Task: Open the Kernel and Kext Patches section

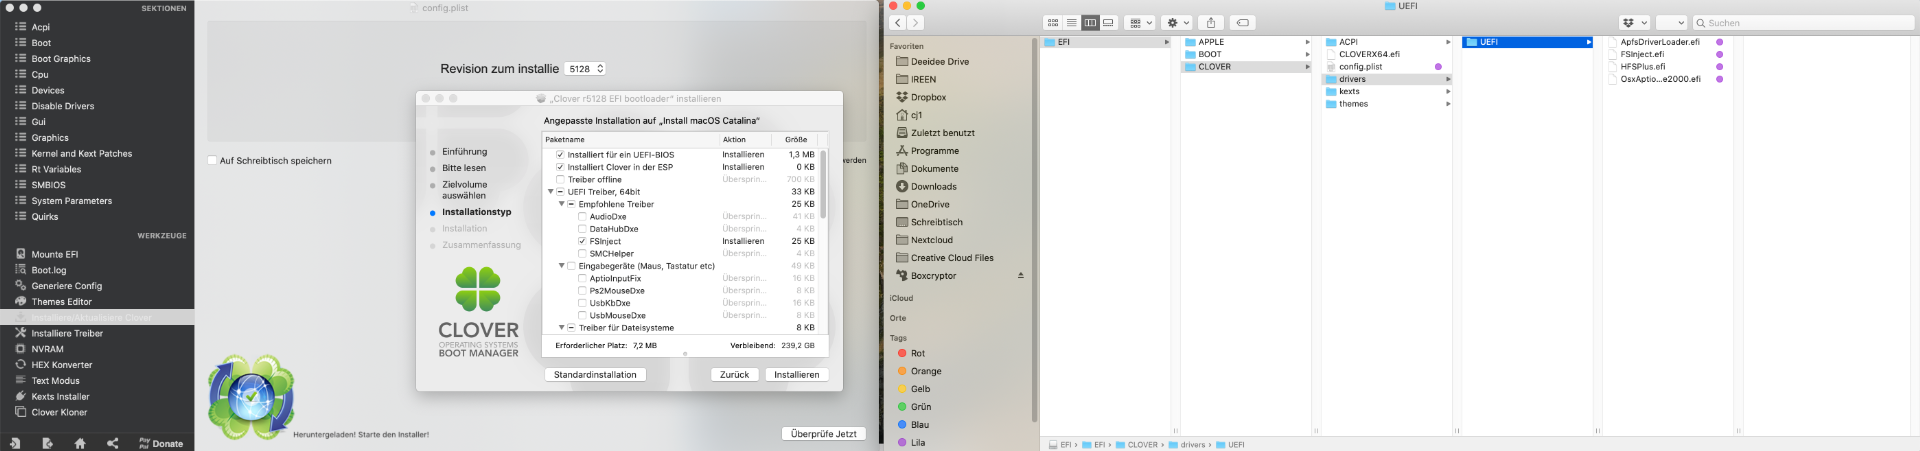Action: point(81,154)
